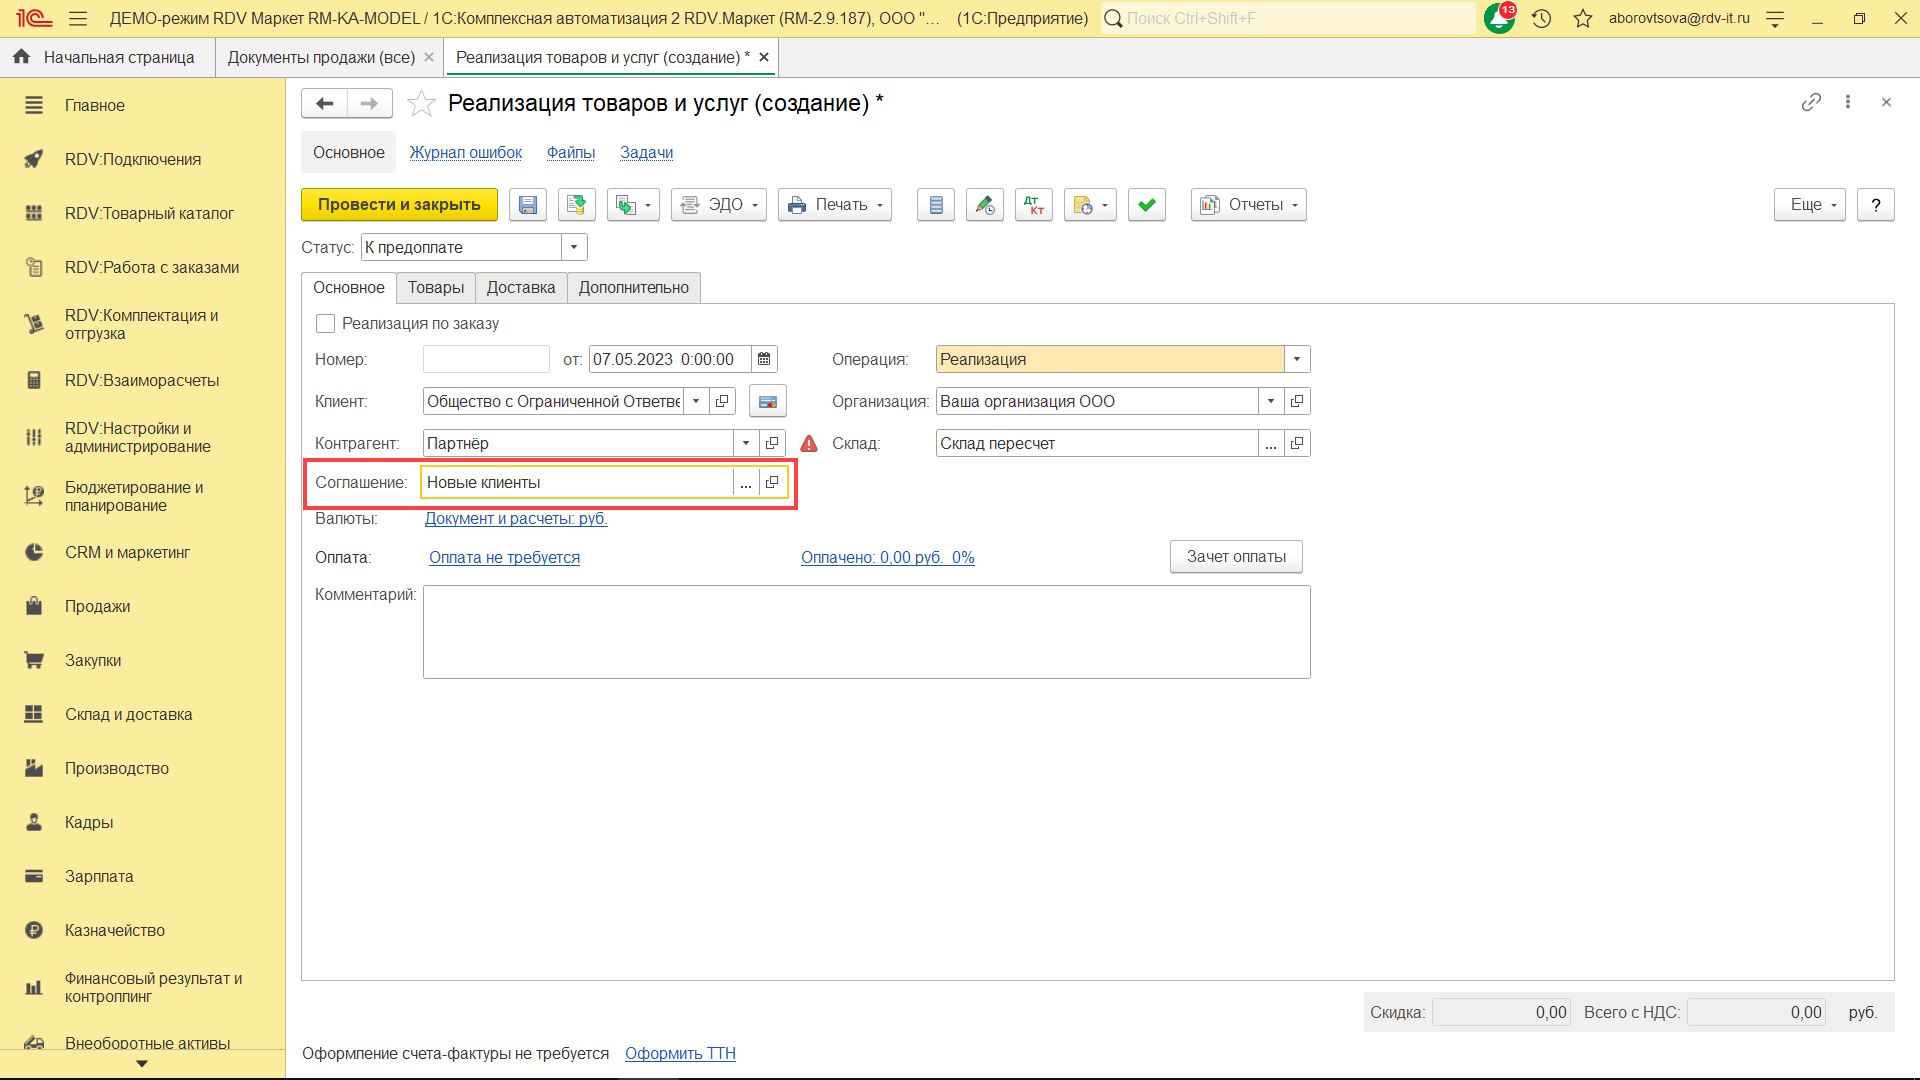Image resolution: width=1920 pixels, height=1080 pixels.
Task: Add form to favorites with star icon
Action: click(421, 103)
